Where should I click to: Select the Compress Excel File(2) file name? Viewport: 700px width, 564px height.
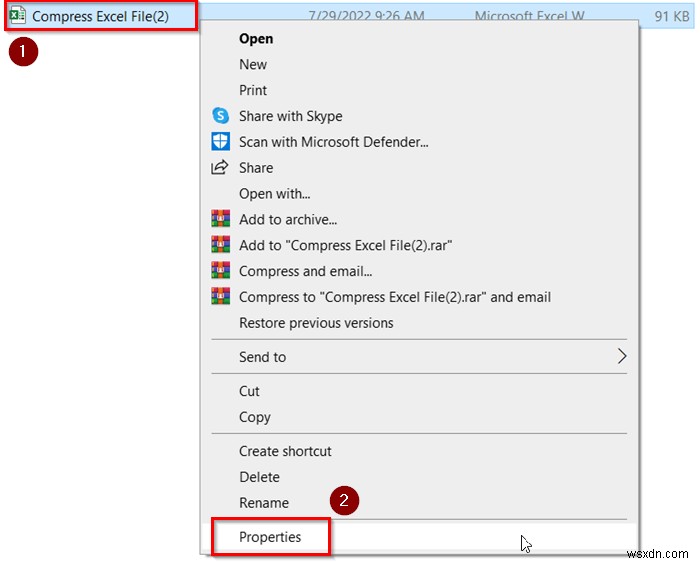coord(100,17)
